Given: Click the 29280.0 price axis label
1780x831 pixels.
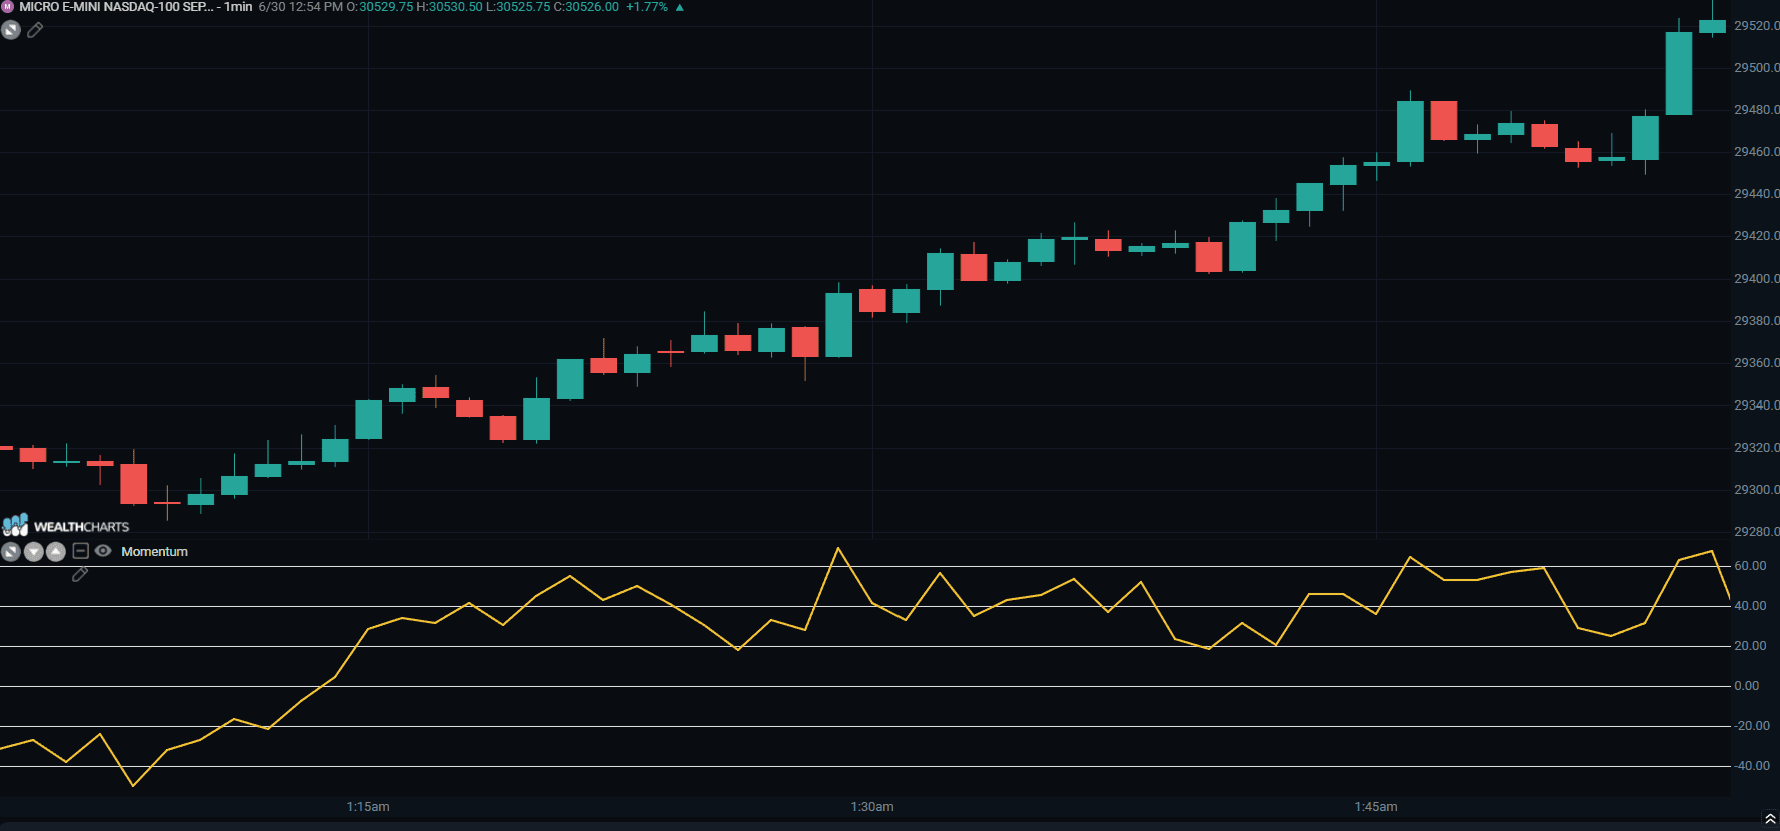Looking at the screenshot, I should coord(1756,532).
